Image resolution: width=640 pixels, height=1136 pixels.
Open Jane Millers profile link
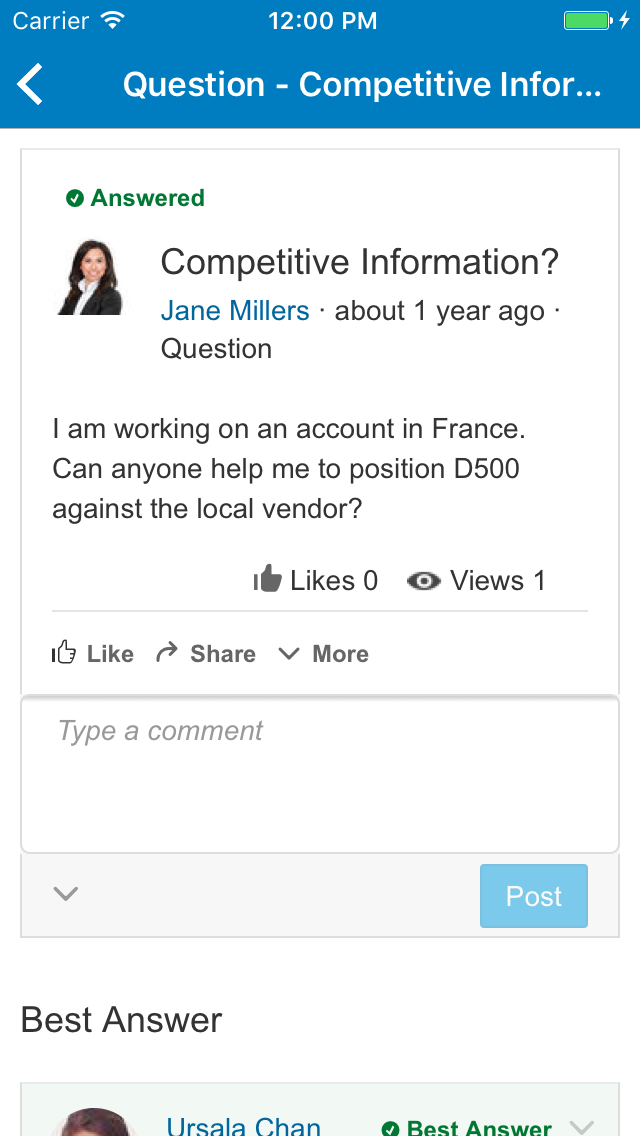(x=235, y=311)
